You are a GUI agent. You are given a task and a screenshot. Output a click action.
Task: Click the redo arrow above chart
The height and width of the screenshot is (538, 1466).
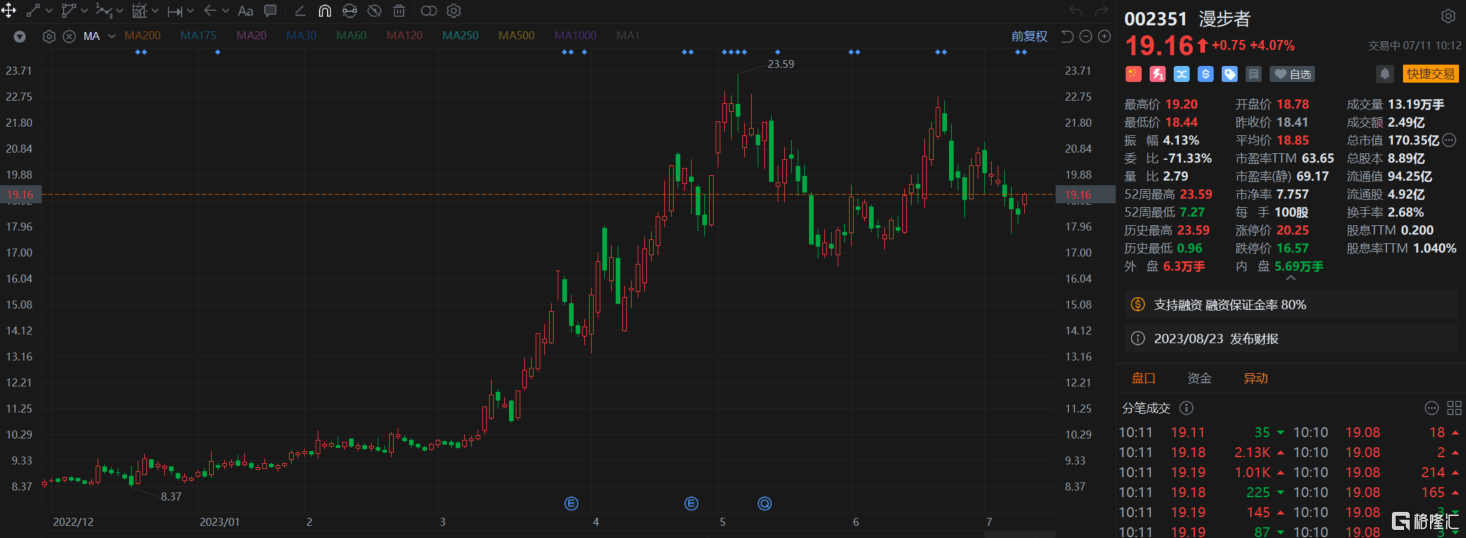pos(1103,11)
